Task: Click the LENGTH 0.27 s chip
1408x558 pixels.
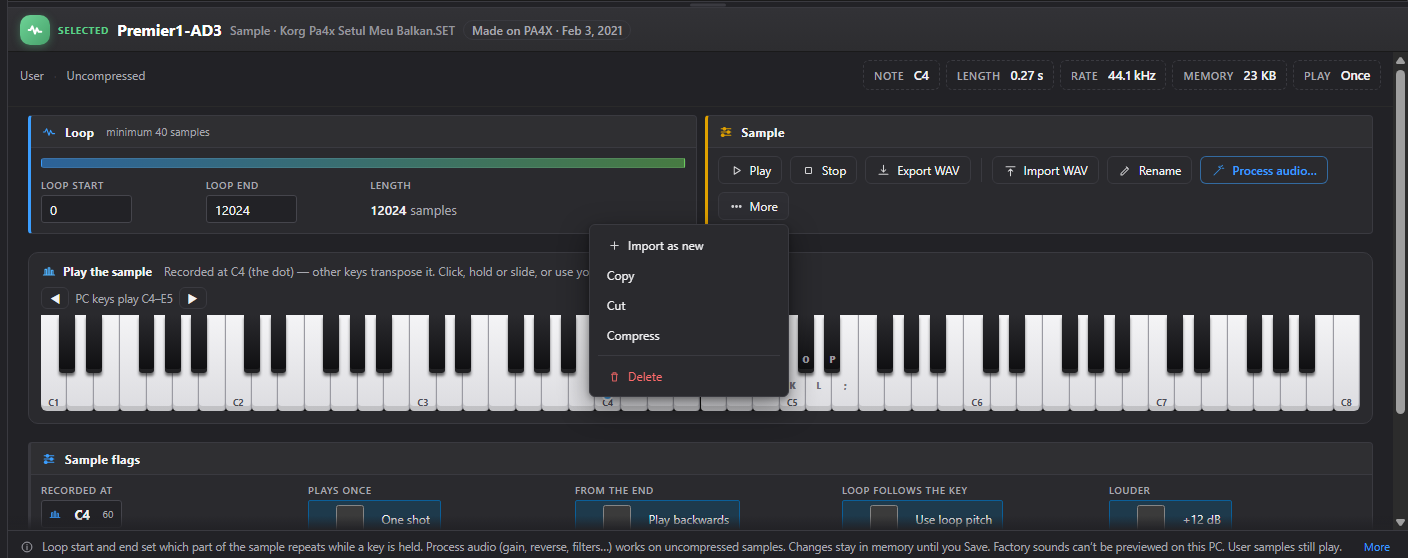Action: [999, 76]
